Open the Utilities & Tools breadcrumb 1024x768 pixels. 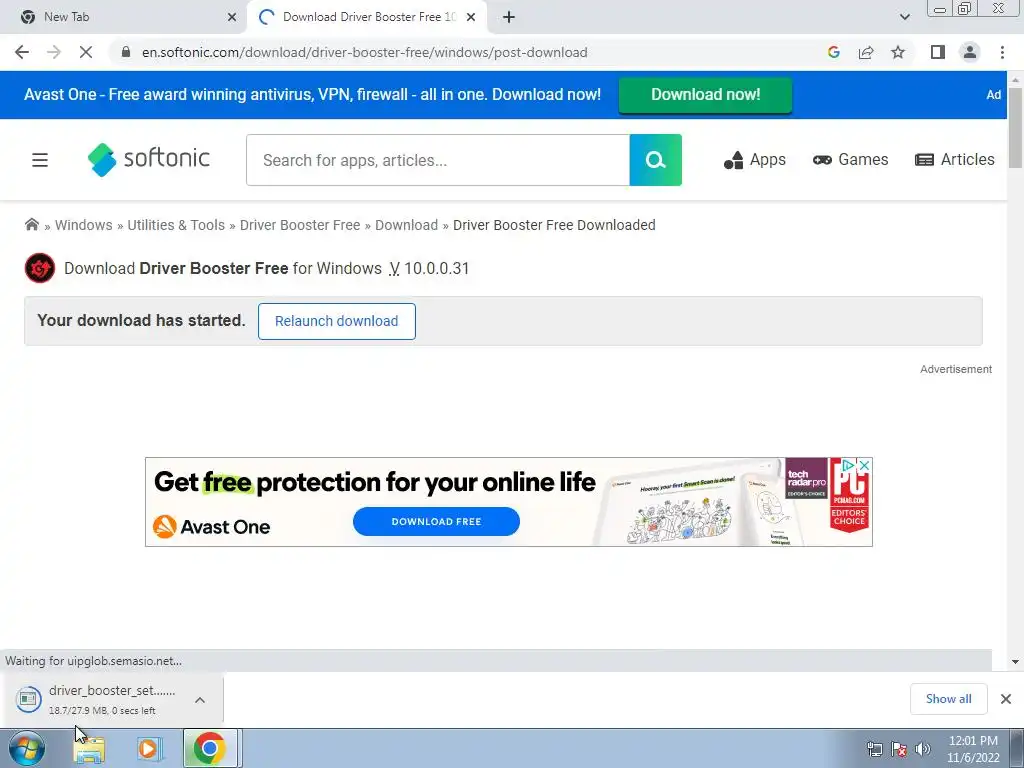(x=176, y=225)
